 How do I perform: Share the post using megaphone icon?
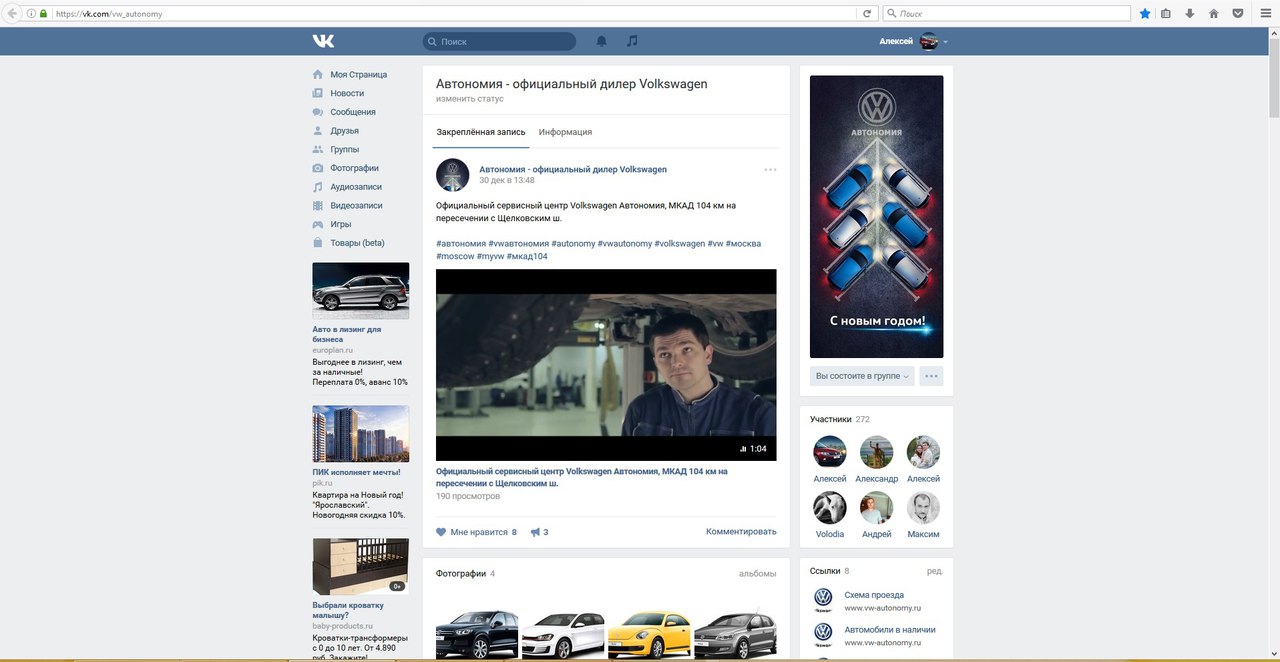point(536,532)
